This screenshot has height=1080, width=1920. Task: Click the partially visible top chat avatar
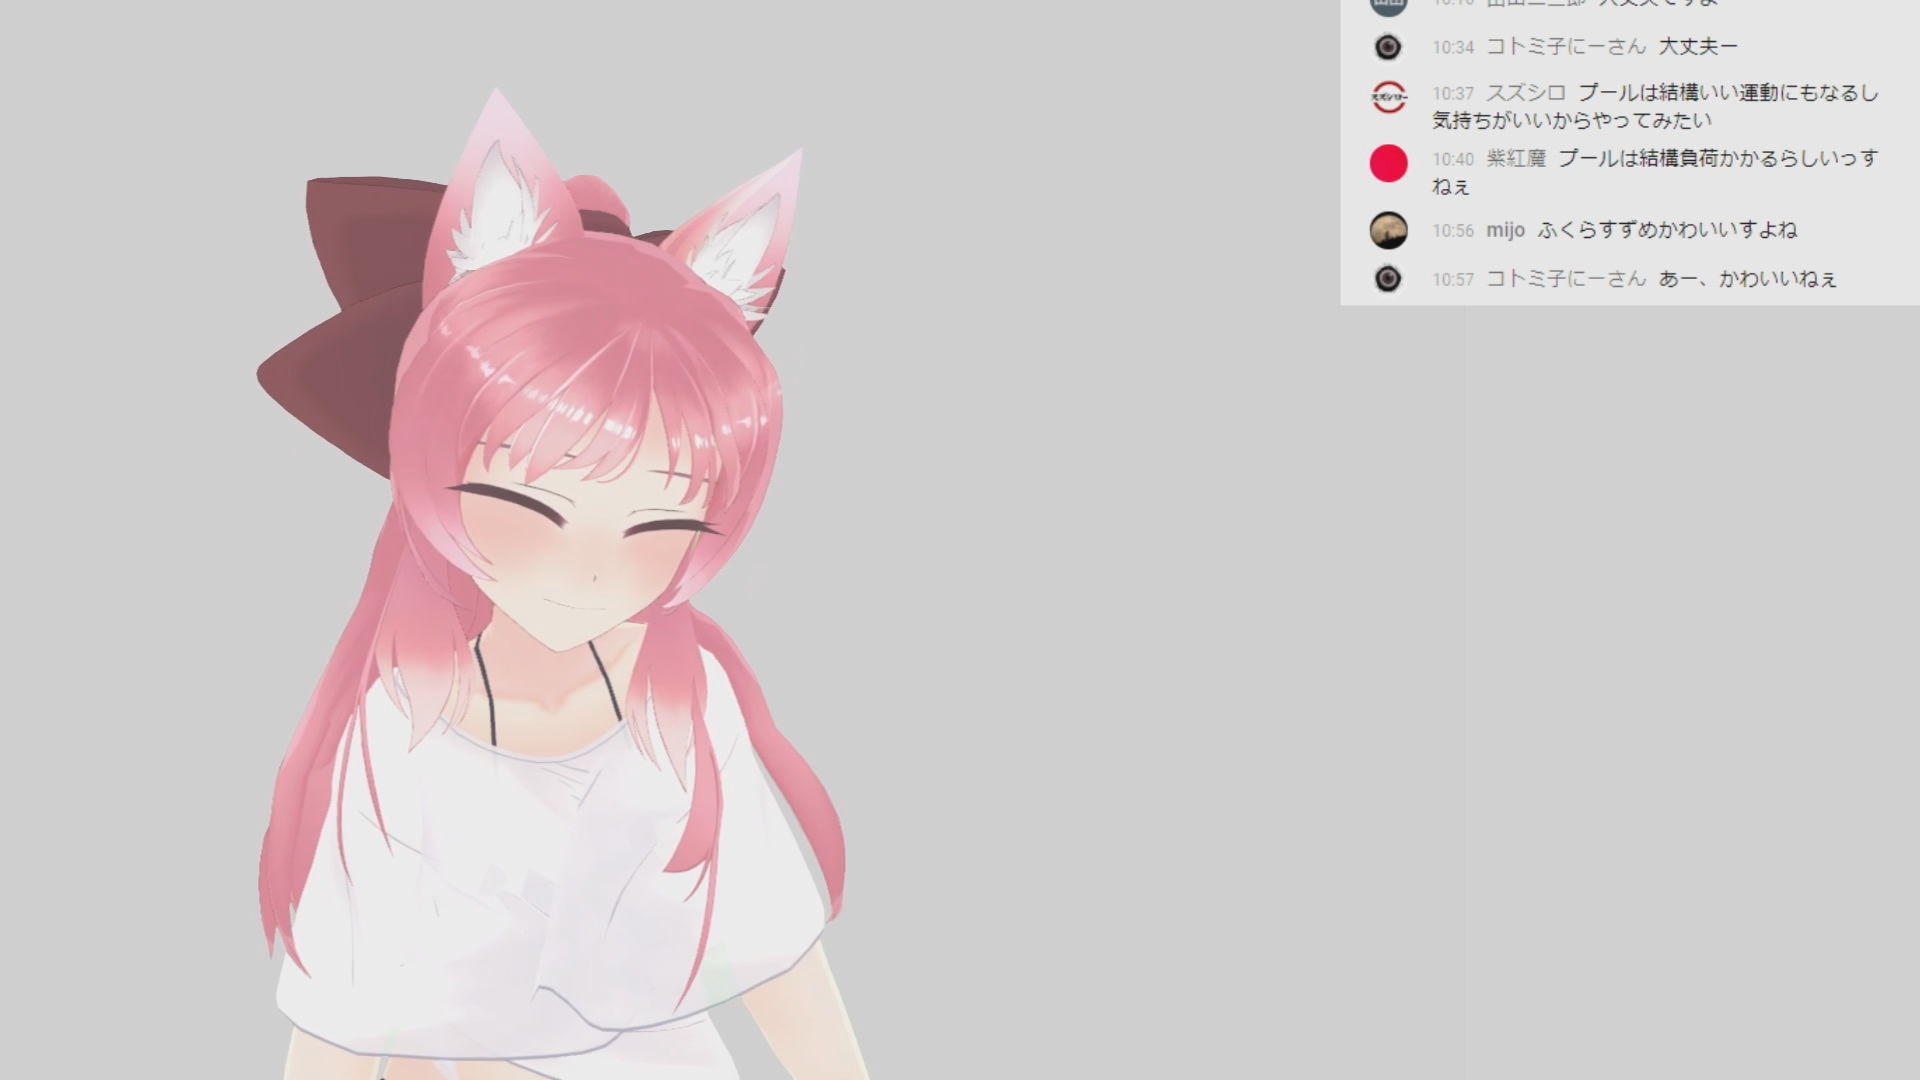tap(1388, 6)
